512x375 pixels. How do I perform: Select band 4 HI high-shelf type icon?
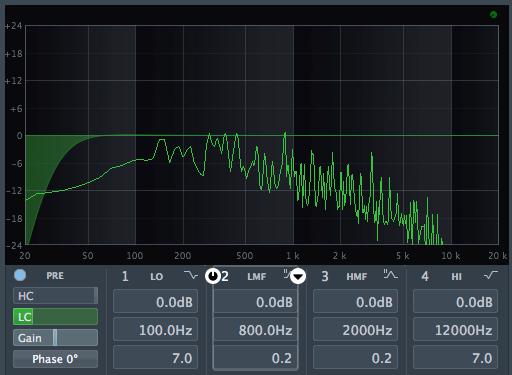click(x=491, y=275)
